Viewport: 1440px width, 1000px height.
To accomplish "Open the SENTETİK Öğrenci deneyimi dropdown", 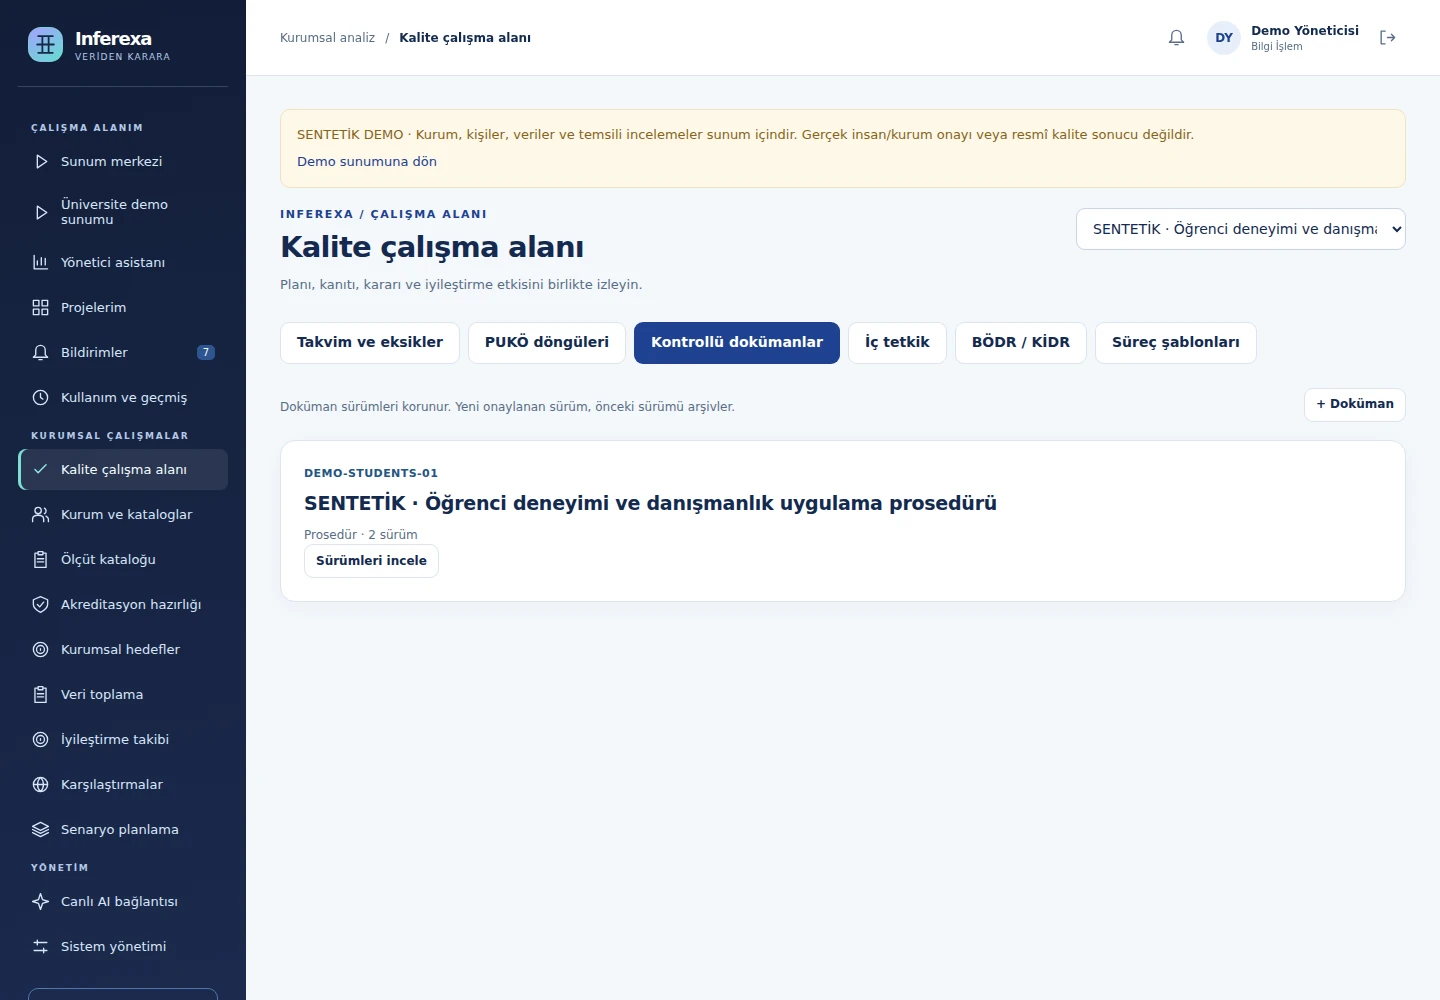I will (x=1240, y=229).
